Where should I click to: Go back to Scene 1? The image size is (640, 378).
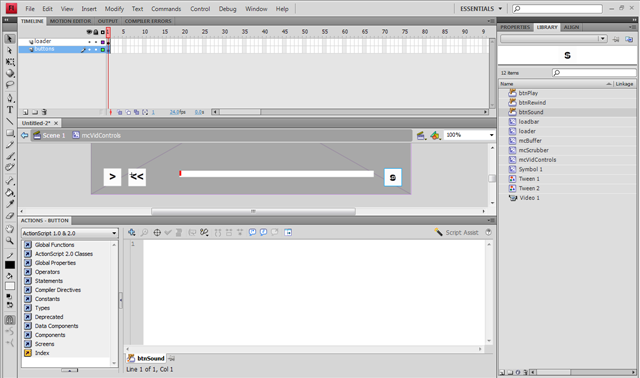pyautogui.click(x=49, y=136)
